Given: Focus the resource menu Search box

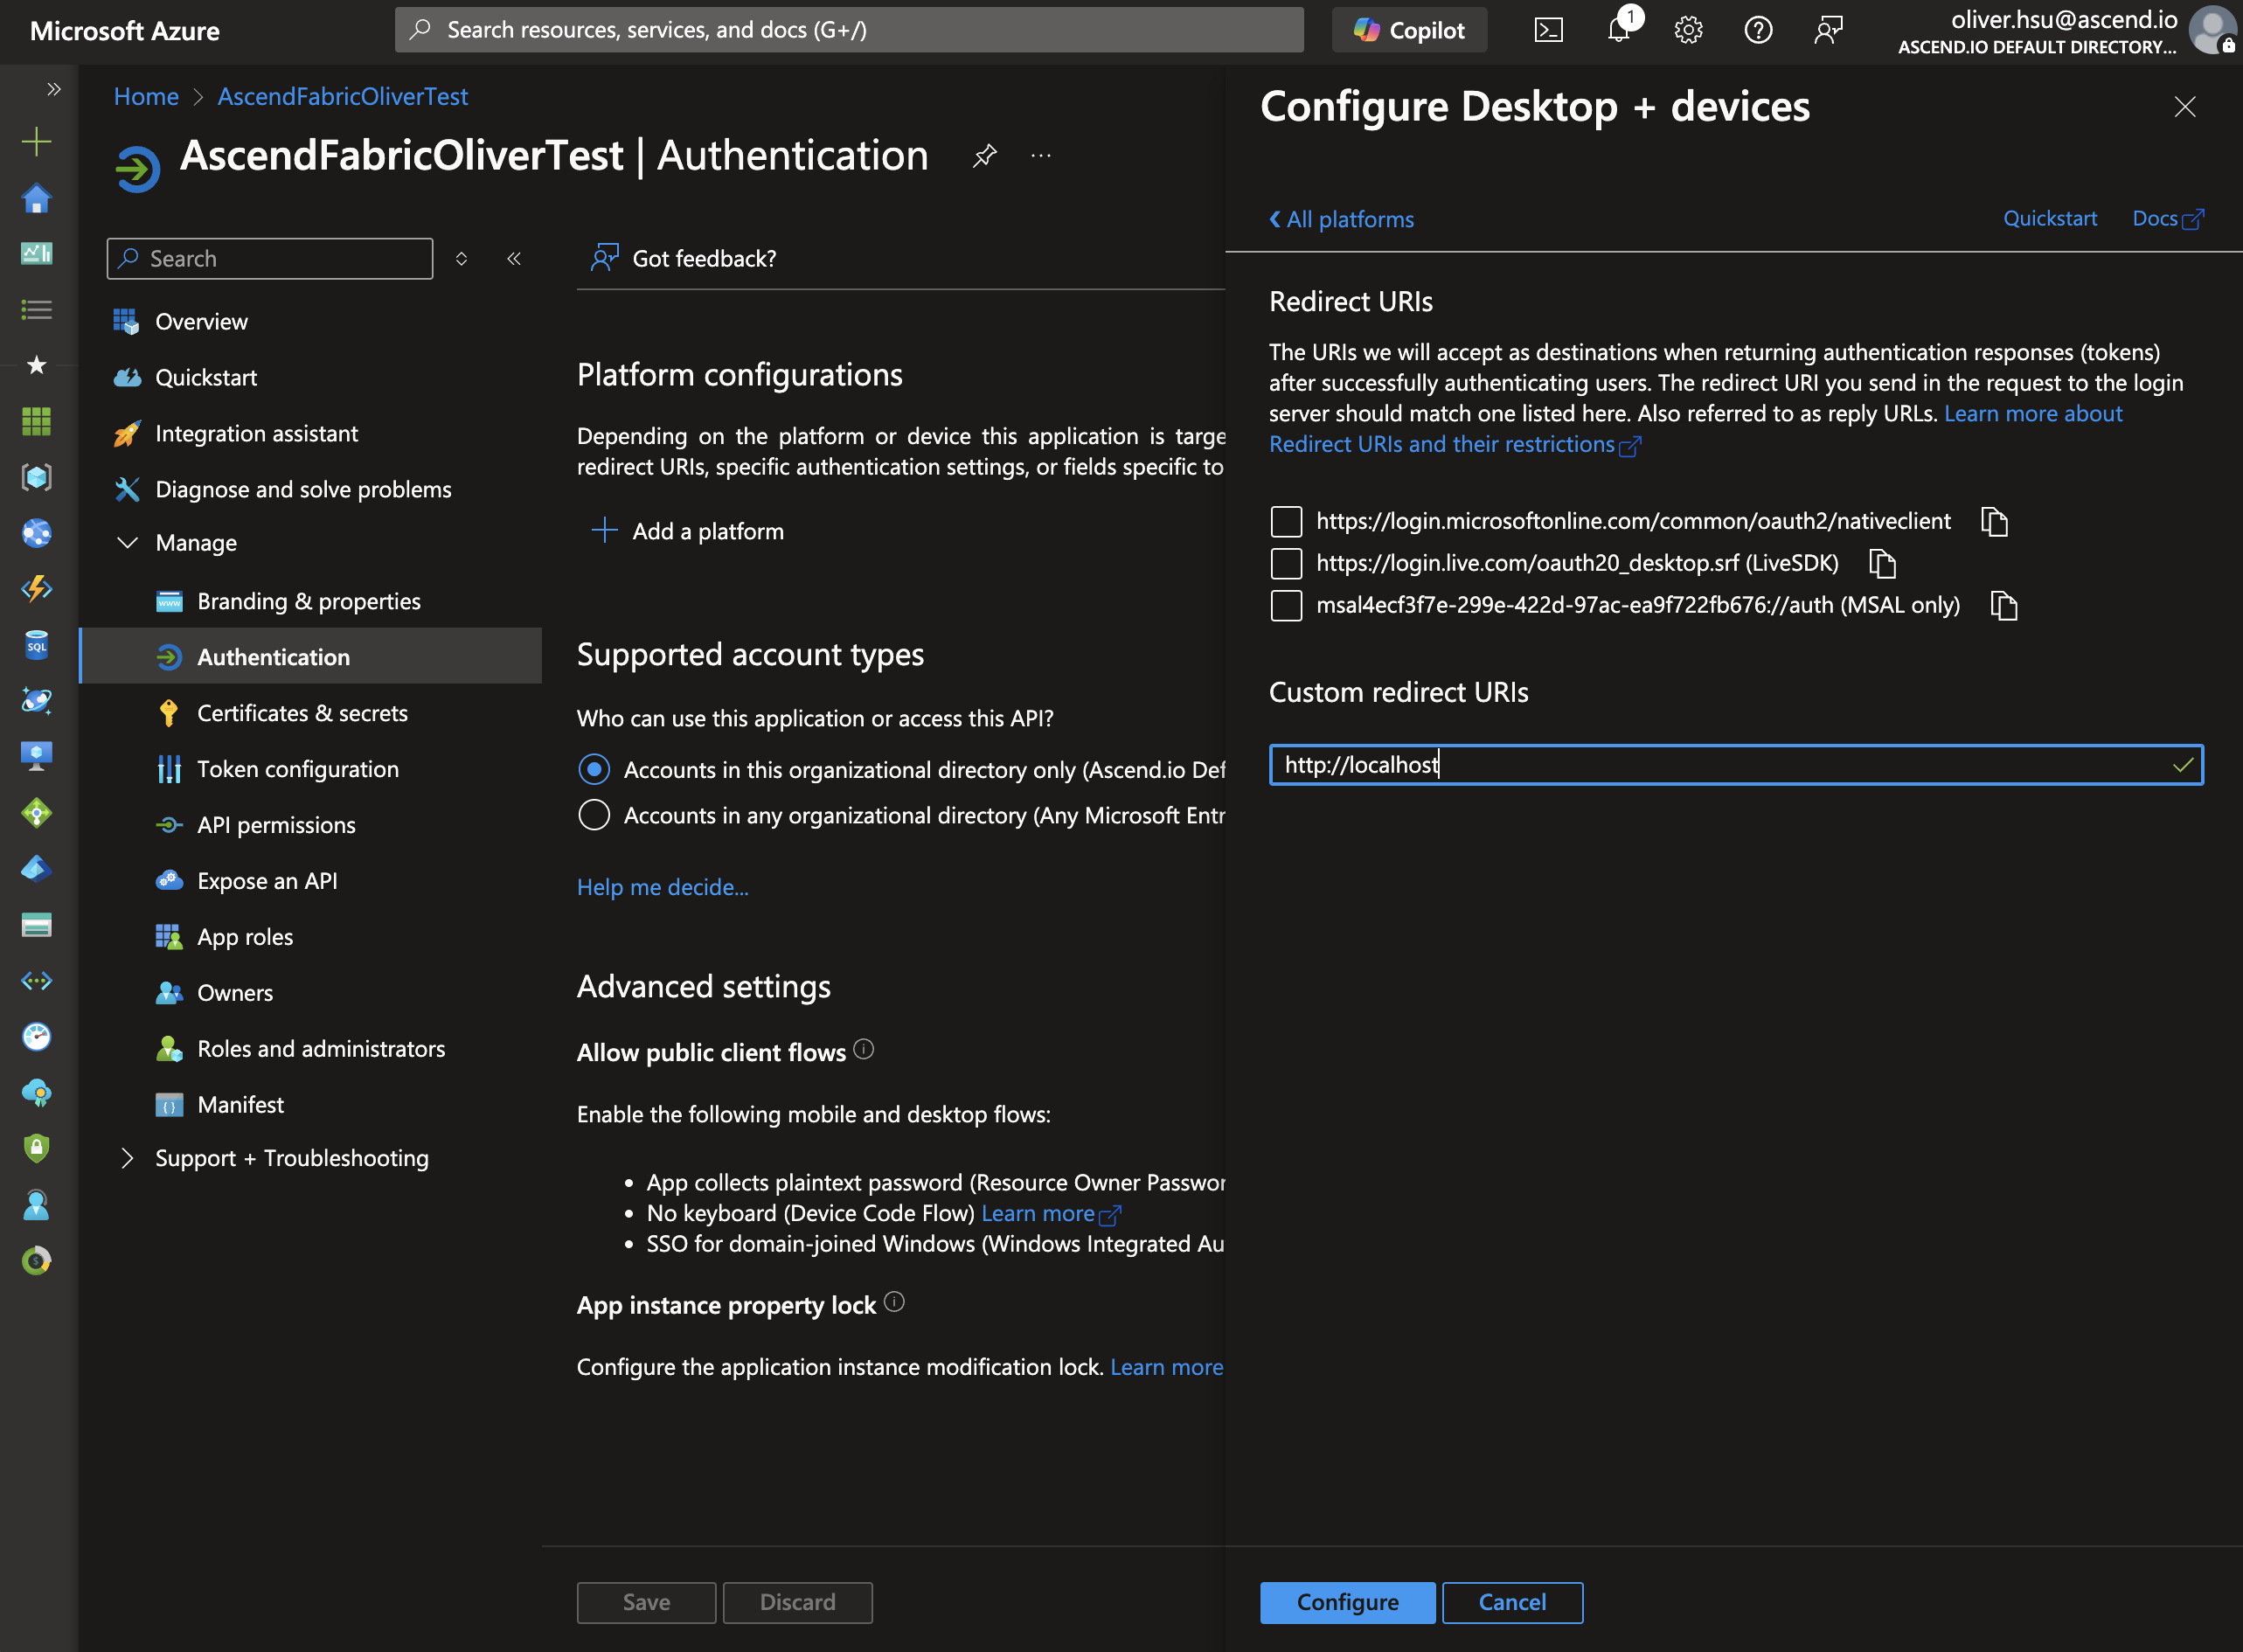Looking at the screenshot, I should tap(270, 259).
